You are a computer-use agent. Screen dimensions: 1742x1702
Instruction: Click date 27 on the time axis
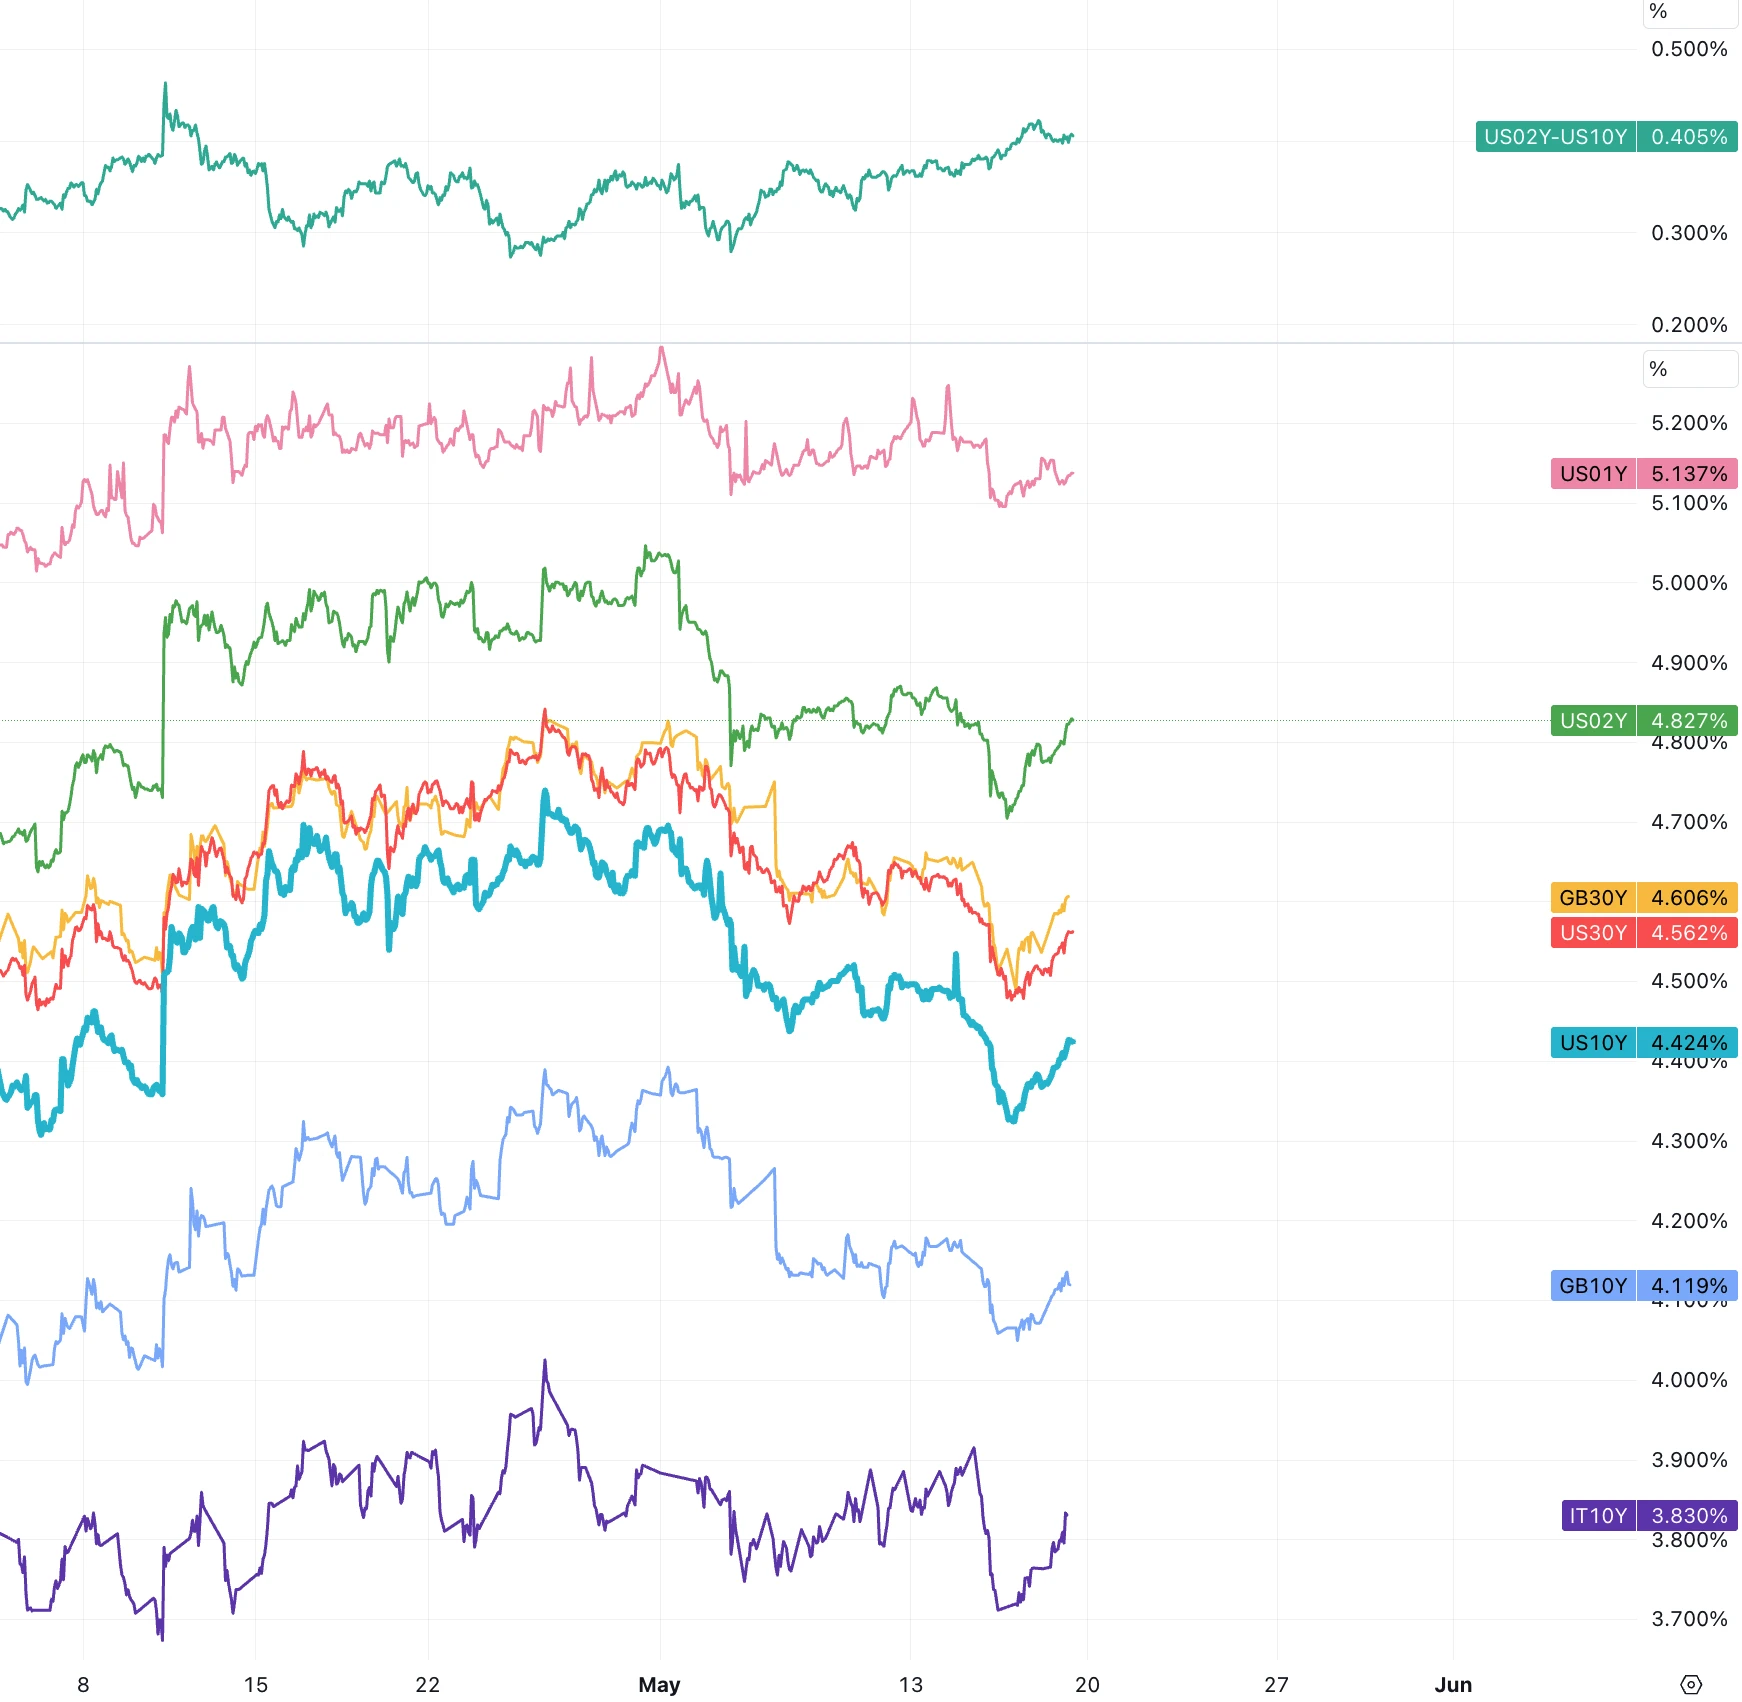click(x=1276, y=1684)
